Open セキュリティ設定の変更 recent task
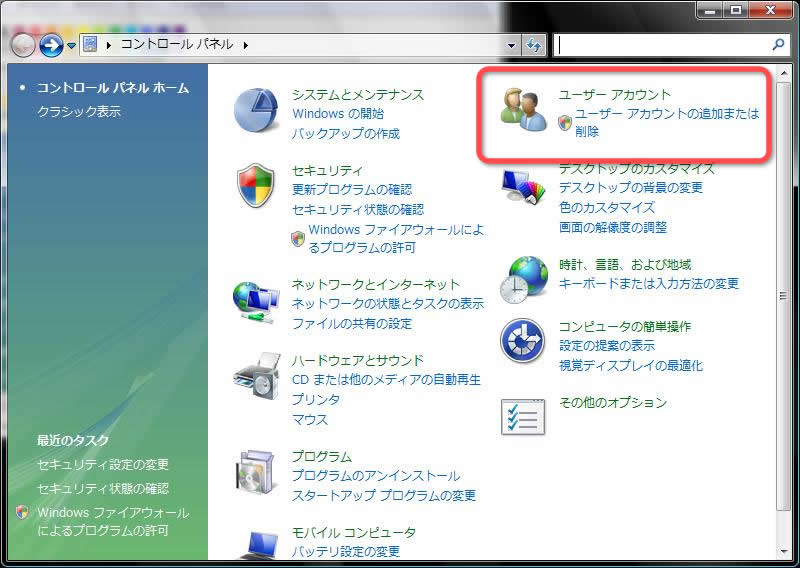 (x=103, y=464)
